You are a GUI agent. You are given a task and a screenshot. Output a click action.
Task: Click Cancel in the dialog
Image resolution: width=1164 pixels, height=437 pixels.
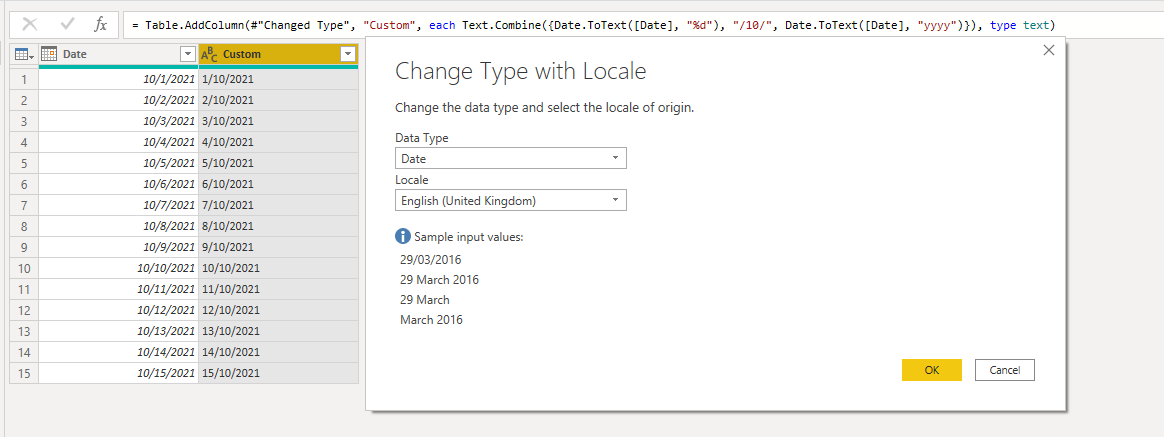coord(1004,369)
